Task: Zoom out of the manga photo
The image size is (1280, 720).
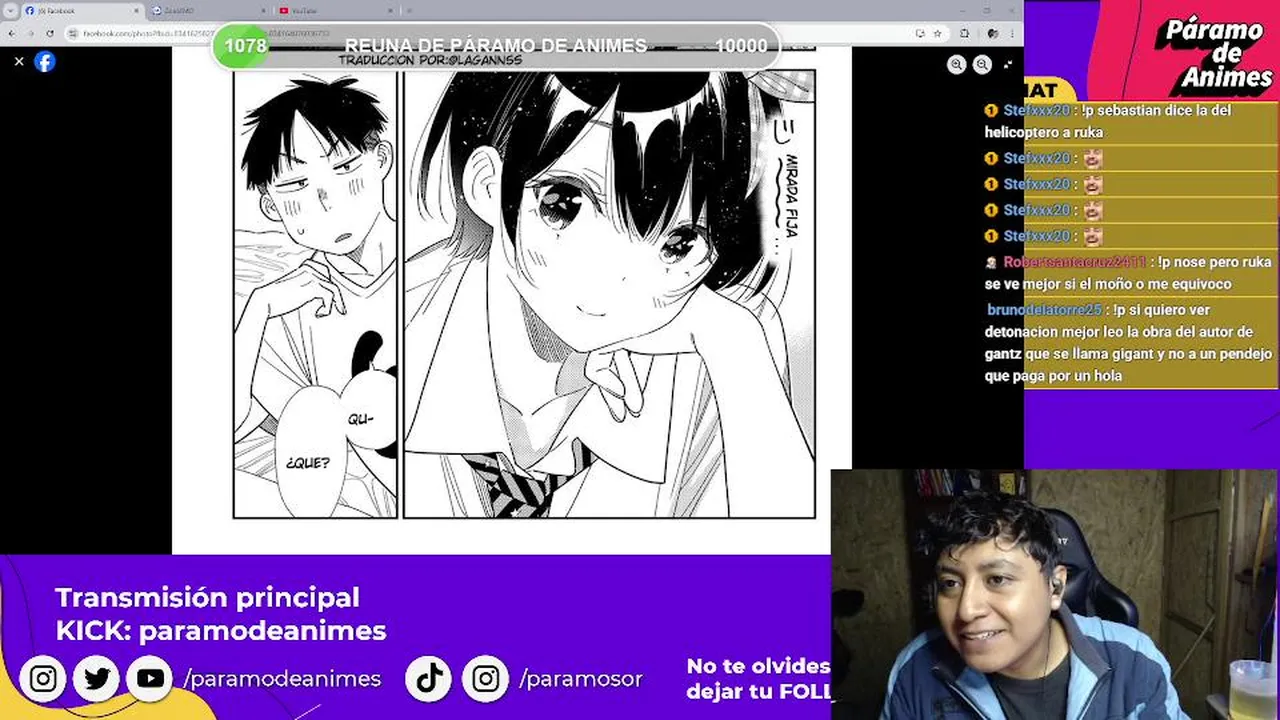Action: coord(982,64)
